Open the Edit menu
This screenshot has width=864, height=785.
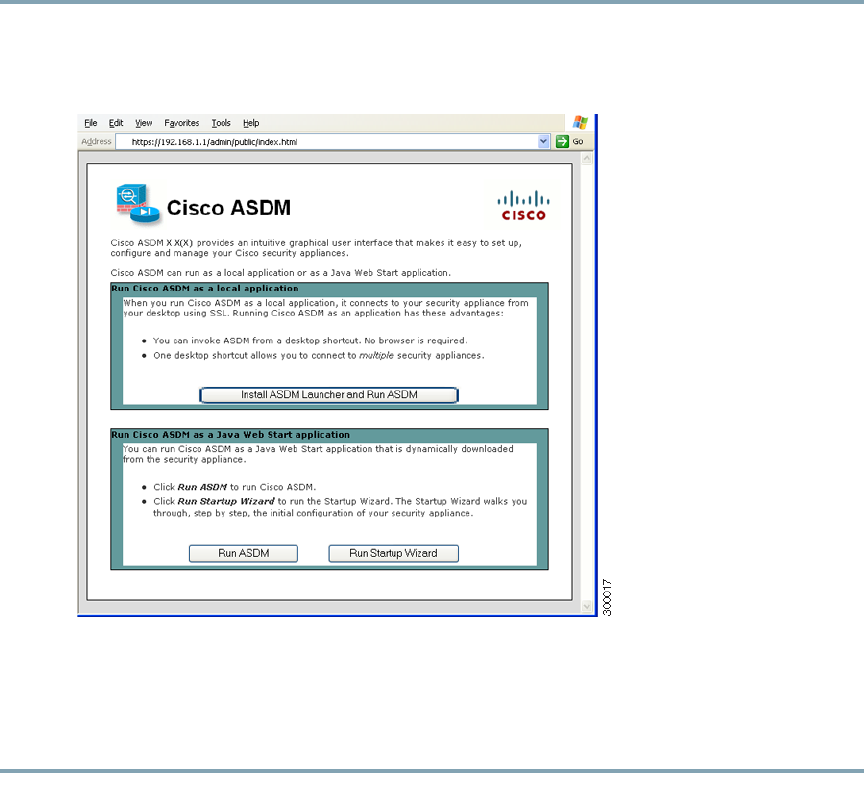[x=116, y=123]
